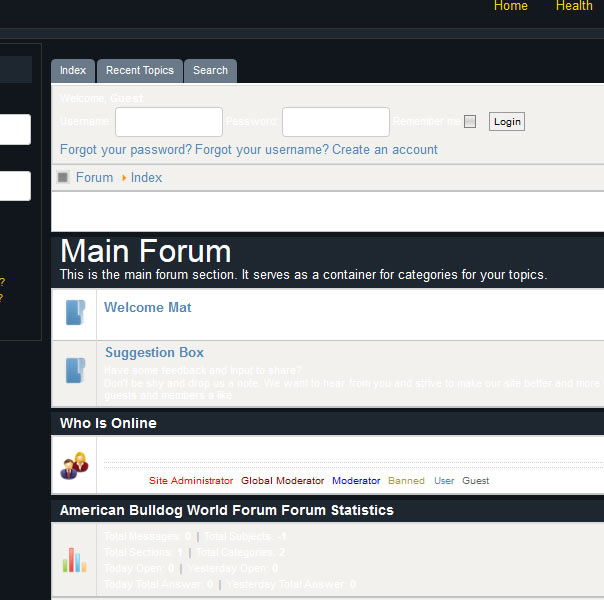
Task: Click American Bulldog World Forum Statistics heading
Action: 226,510
